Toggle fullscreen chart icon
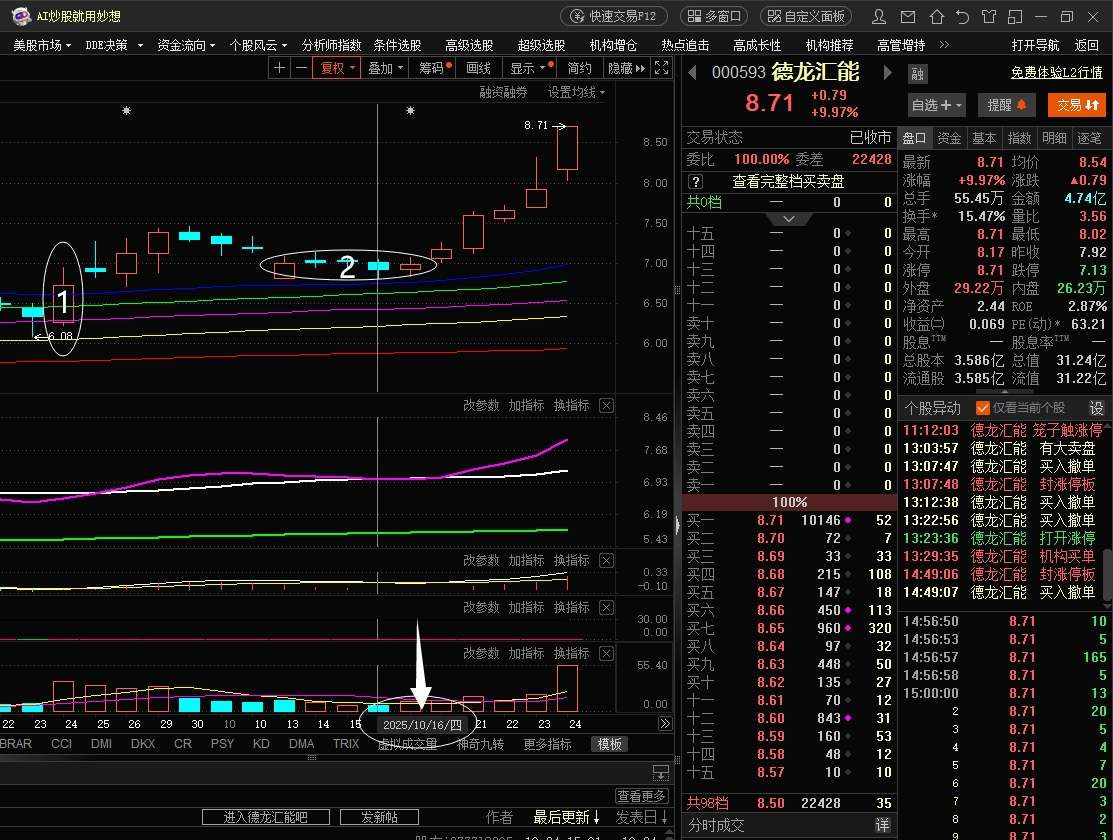This screenshot has width=1113, height=840. click(662, 68)
